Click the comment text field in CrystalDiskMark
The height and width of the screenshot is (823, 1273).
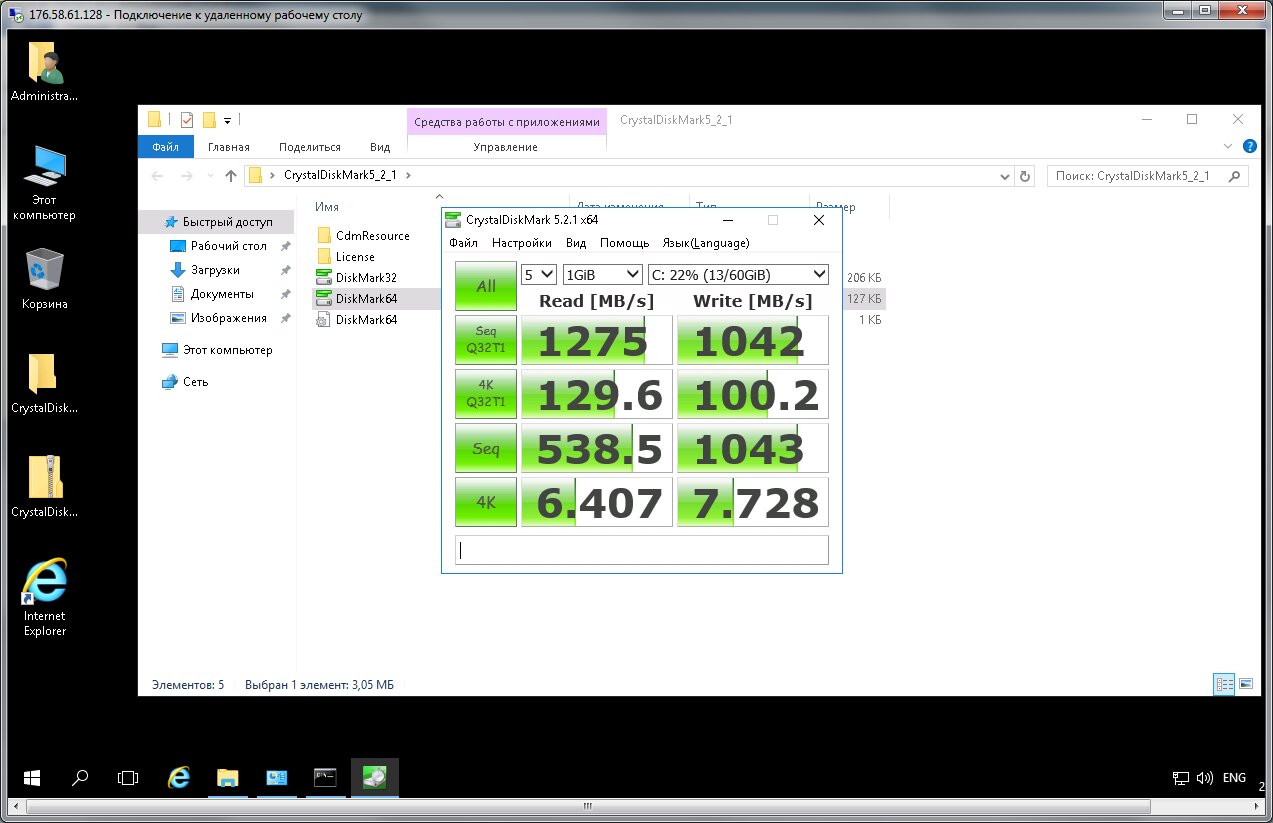click(x=642, y=550)
